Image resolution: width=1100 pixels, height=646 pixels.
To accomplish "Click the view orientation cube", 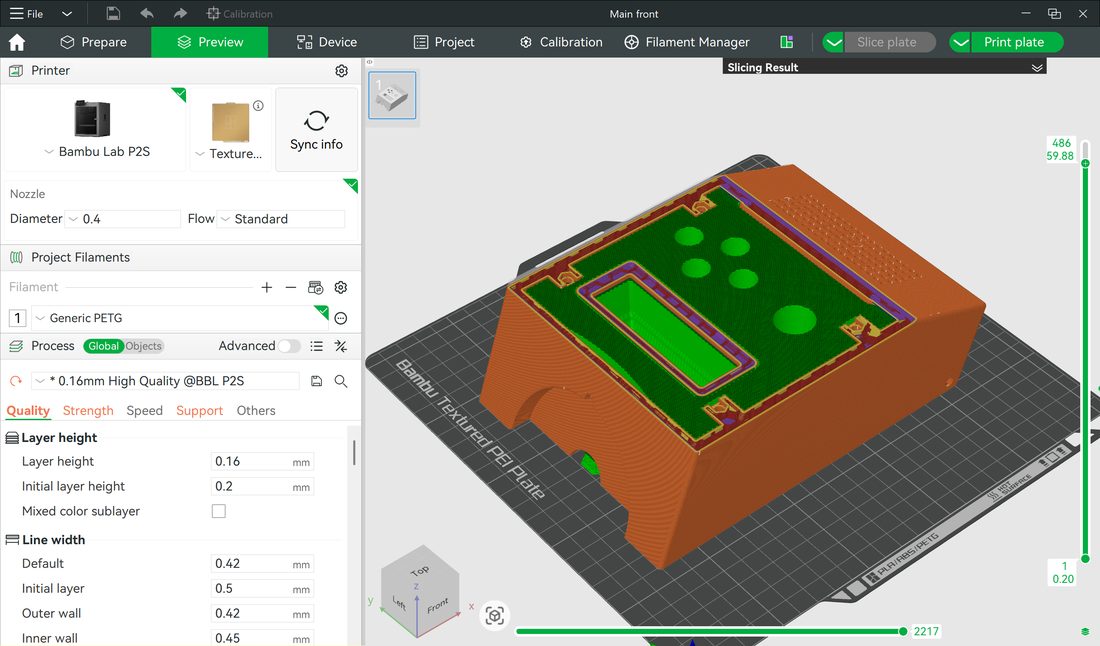I will click(420, 591).
